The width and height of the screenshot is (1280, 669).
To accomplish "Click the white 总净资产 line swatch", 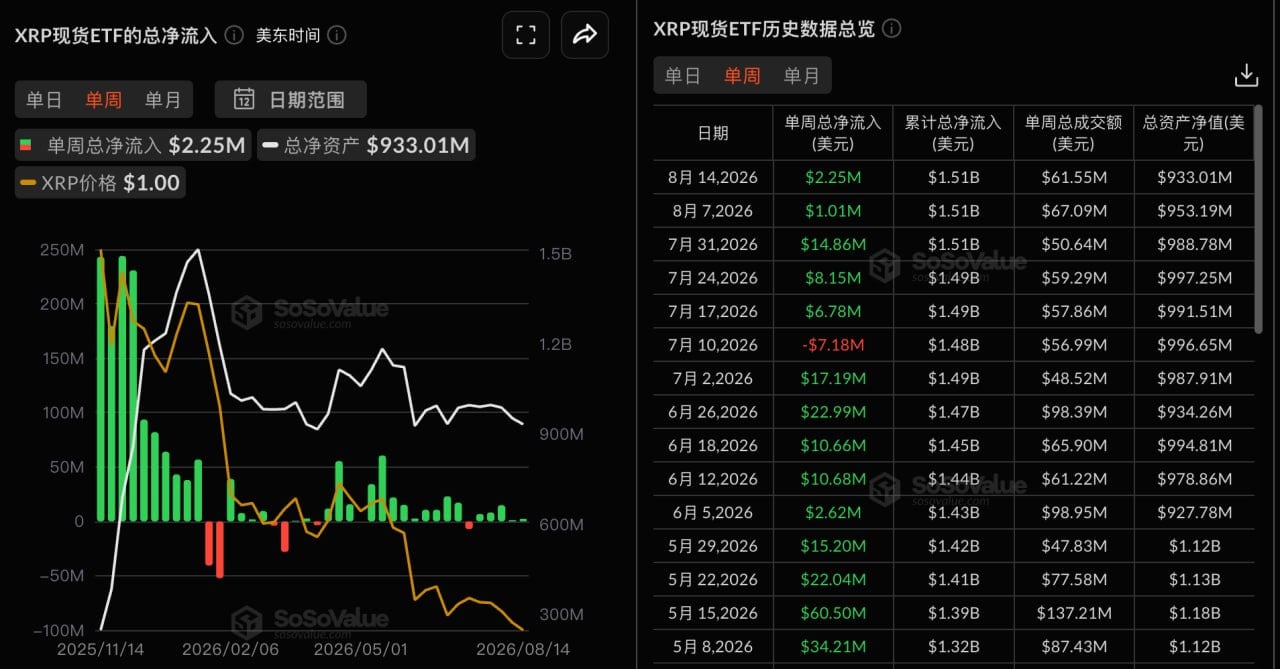I will click(x=270, y=146).
